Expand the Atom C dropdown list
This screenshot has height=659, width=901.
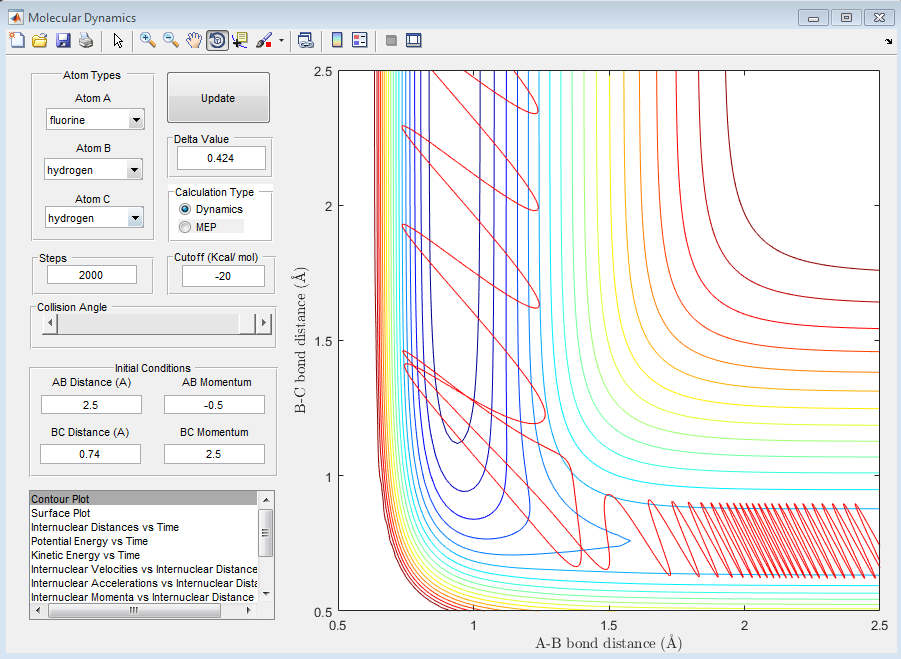[136, 218]
